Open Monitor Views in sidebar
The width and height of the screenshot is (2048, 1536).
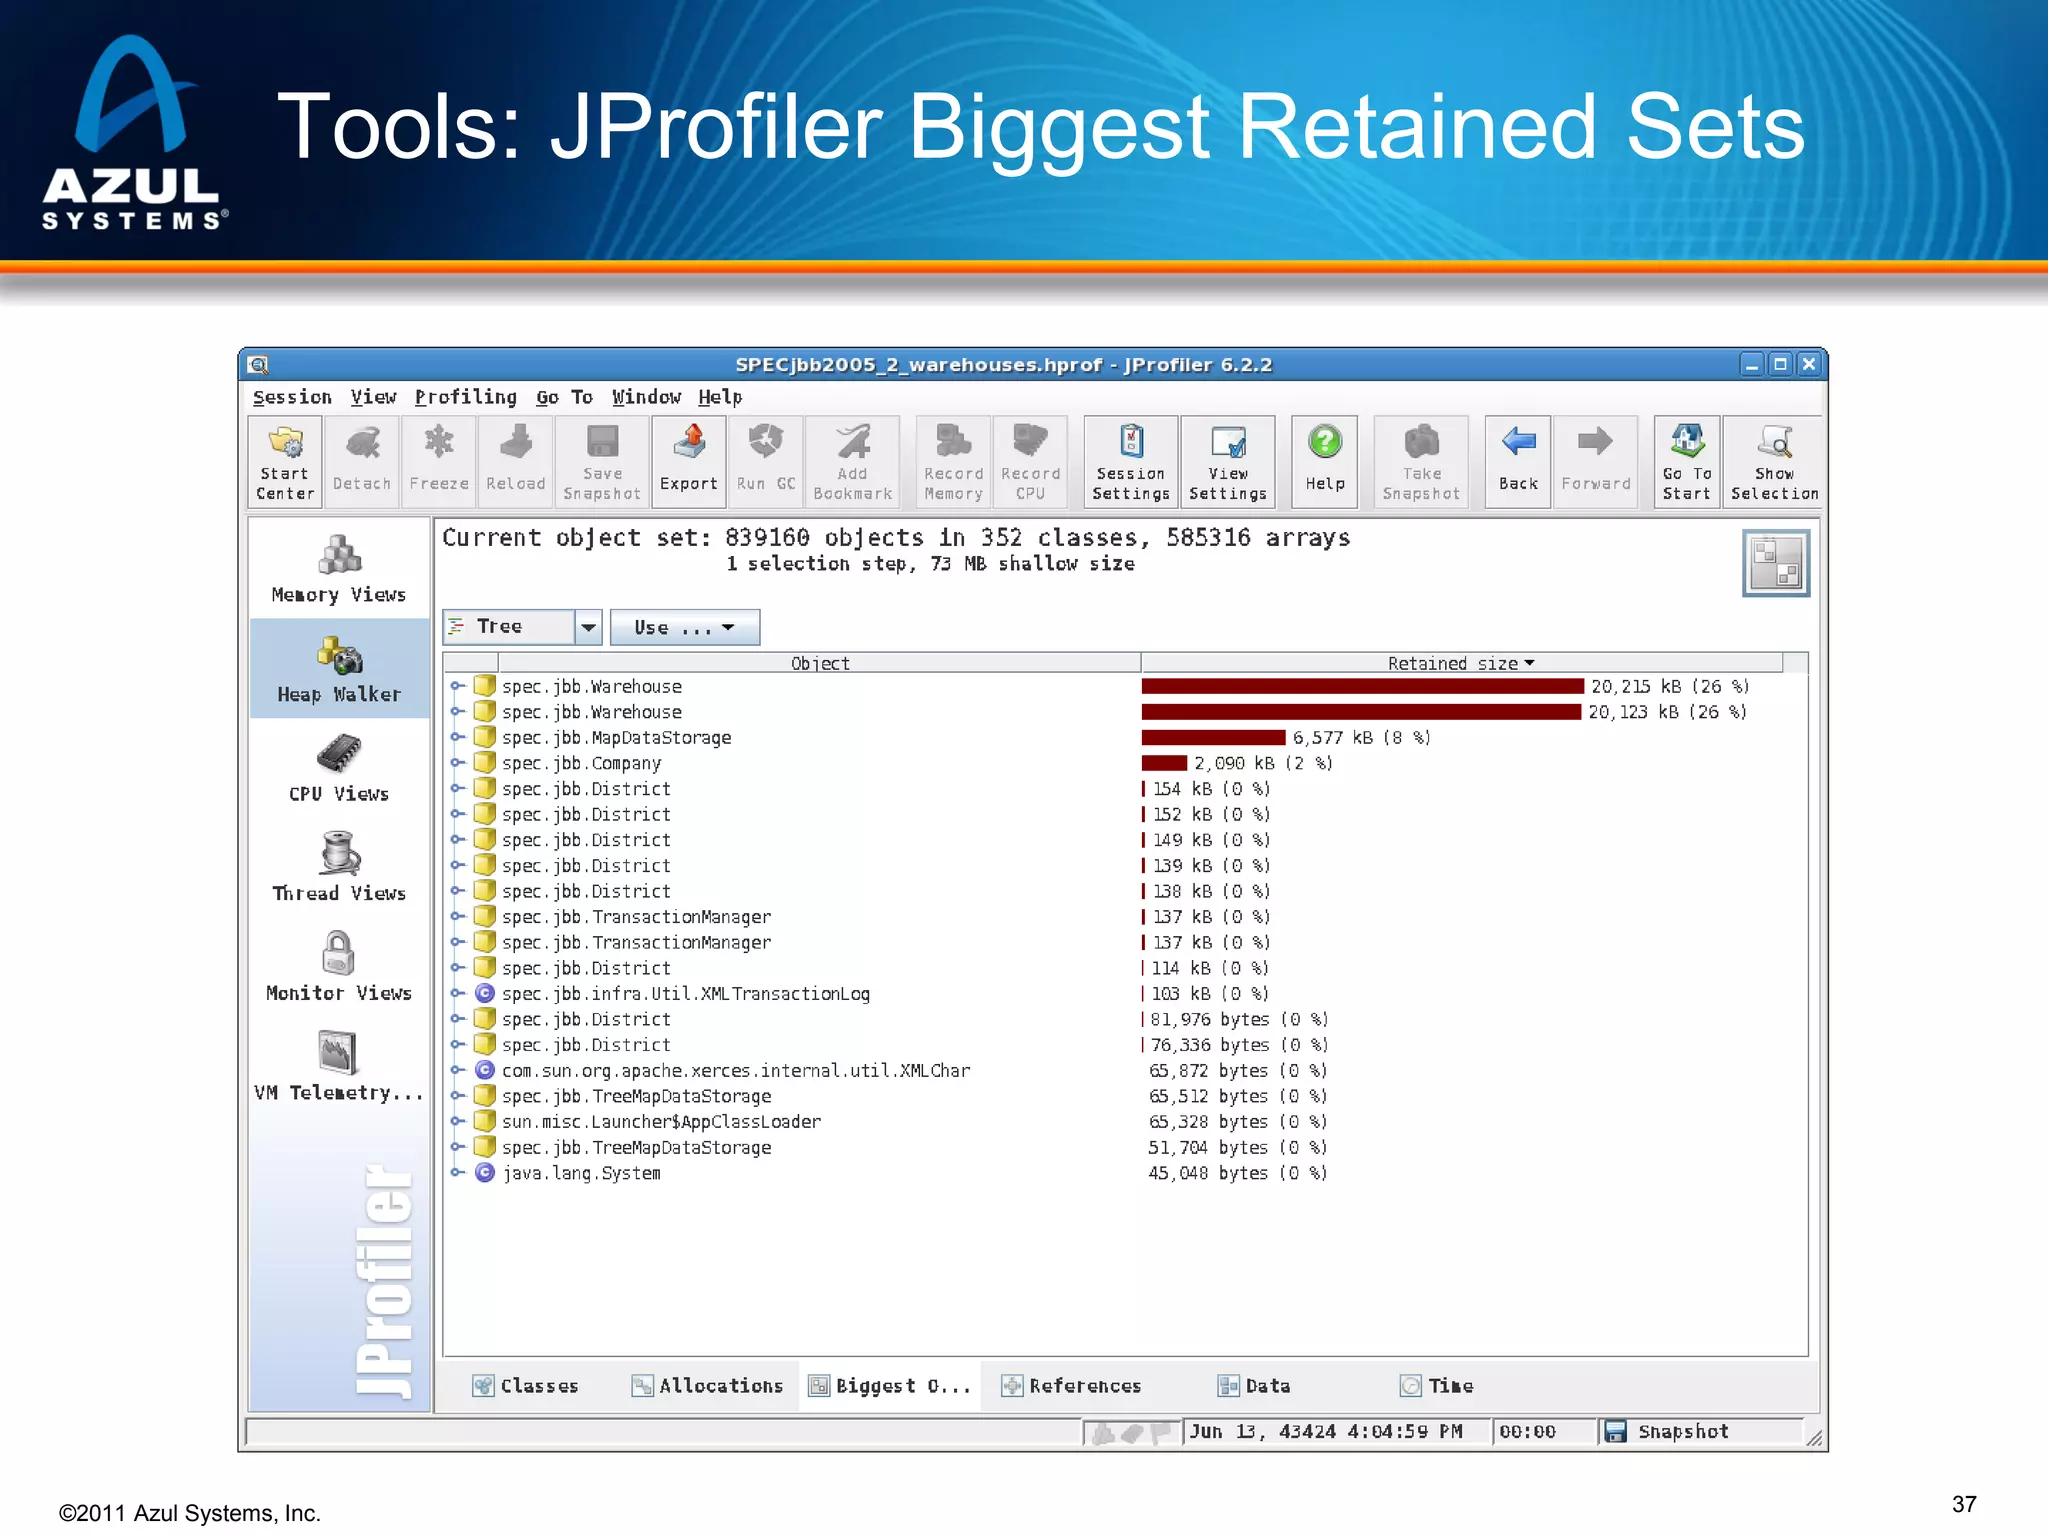(x=339, y=967)
